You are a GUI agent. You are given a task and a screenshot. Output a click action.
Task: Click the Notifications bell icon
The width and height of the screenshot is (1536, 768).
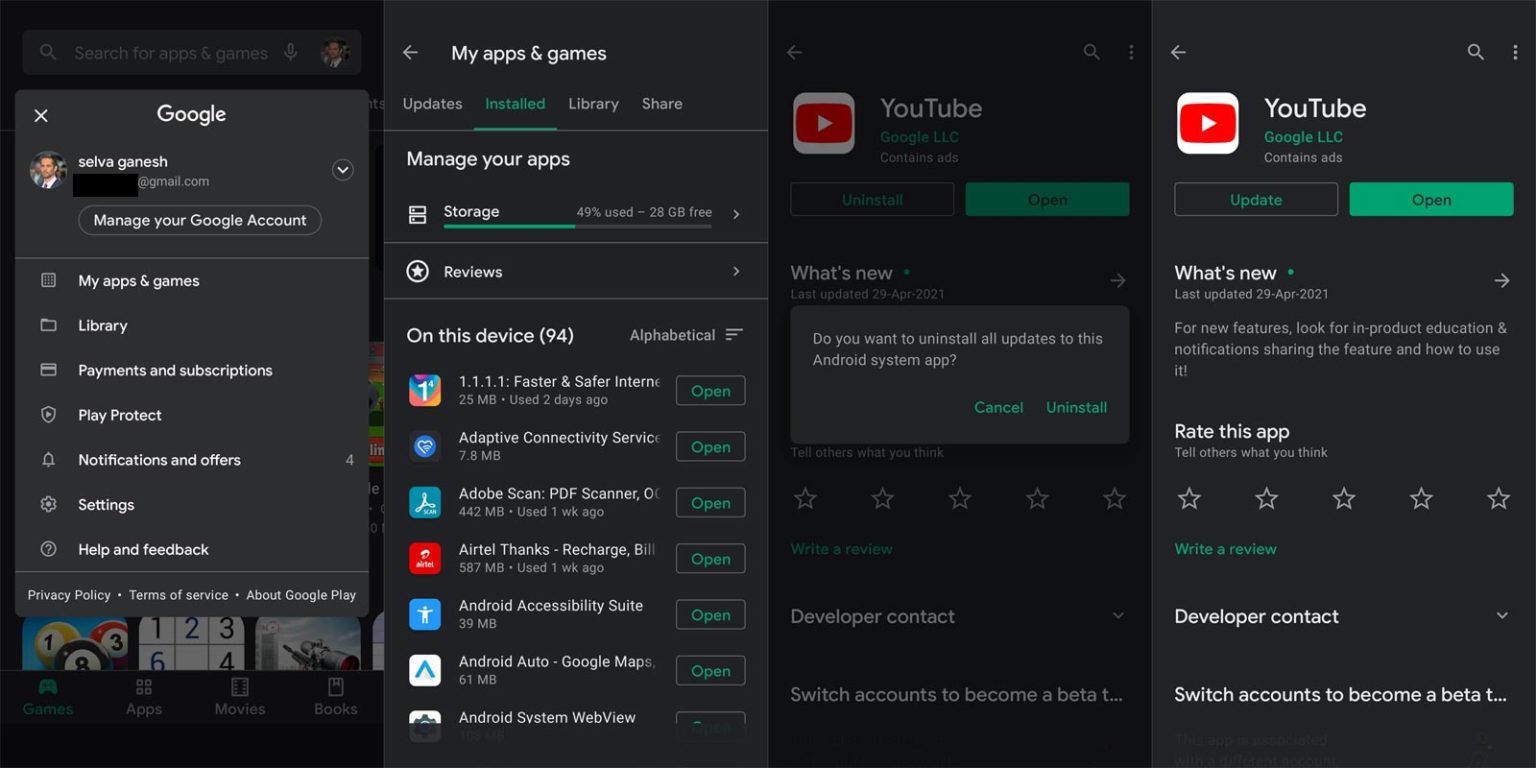tap(48, 460)
